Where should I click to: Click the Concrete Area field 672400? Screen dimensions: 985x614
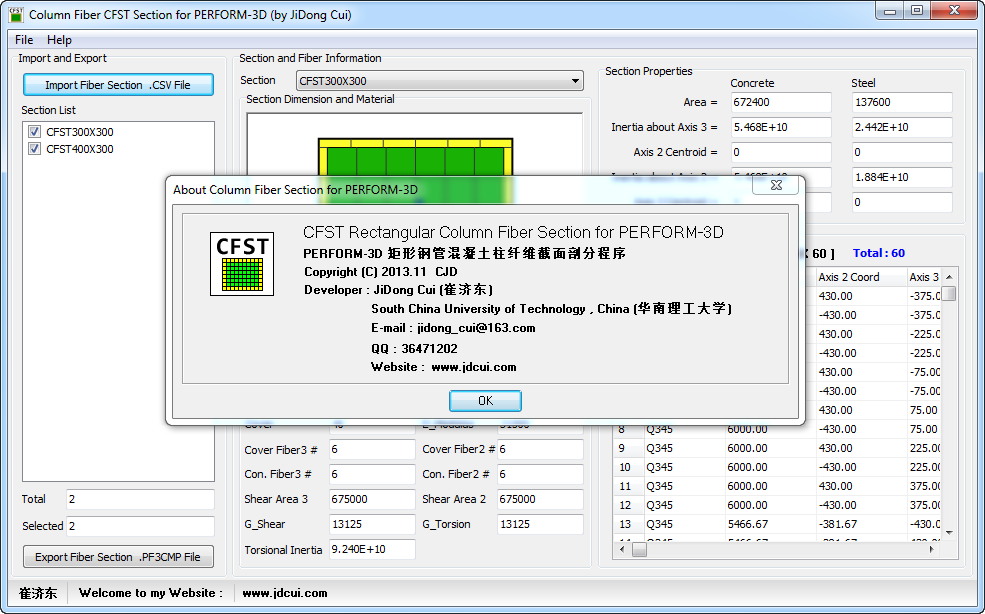(x=781, y=102)
